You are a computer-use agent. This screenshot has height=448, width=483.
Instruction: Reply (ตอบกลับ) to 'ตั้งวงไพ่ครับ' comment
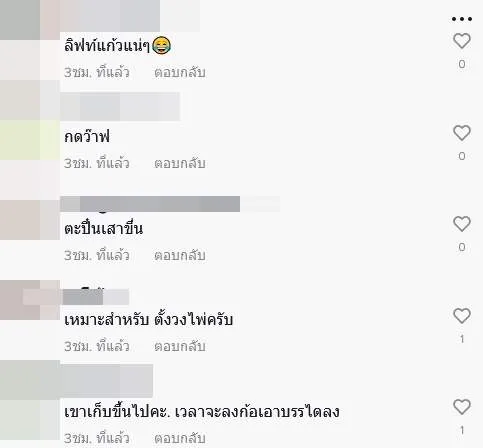tap(180, 346)
